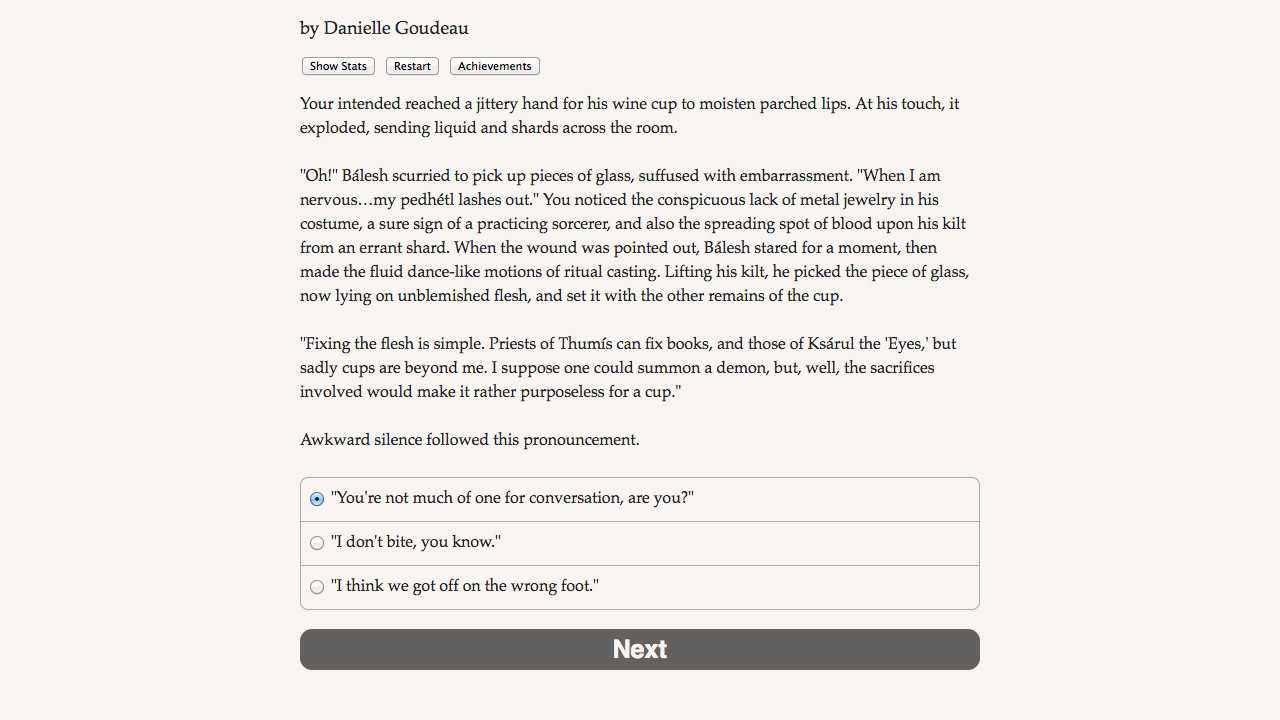The width and height of the screenshot is (1280, 720).
Task: Click the "I don't bite, you know." answer text
Action: (416, 542)
